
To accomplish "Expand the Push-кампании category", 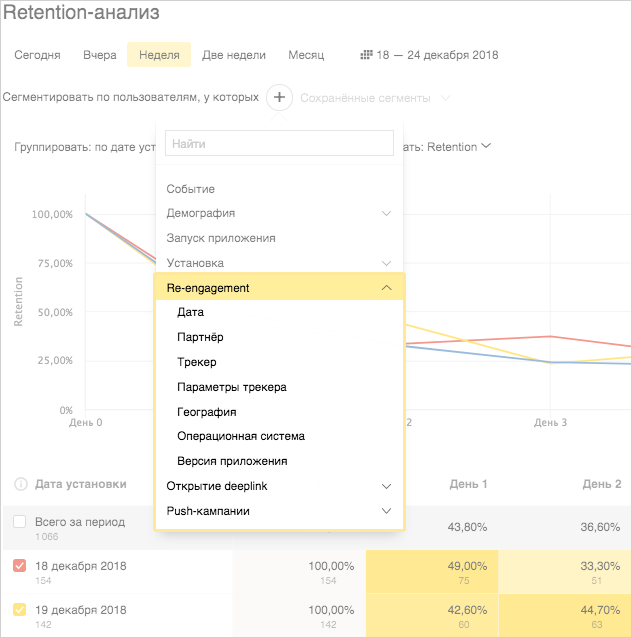I will (x=386, y=511).
